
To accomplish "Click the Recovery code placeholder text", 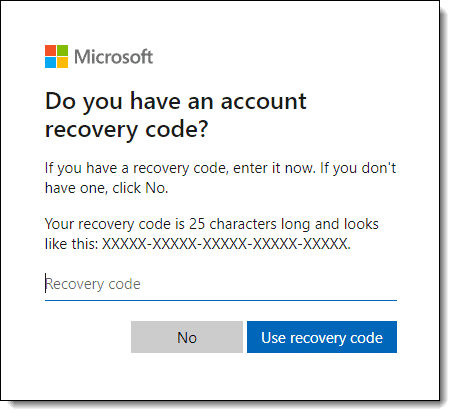I will click(x=93, y=284).
